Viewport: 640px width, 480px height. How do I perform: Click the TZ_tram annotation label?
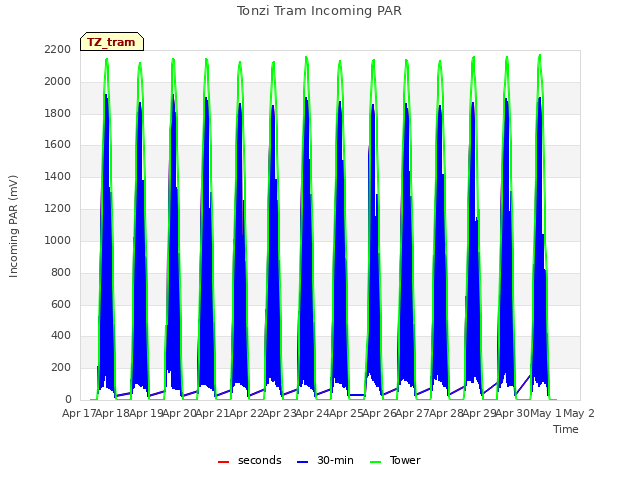[112, 42]
